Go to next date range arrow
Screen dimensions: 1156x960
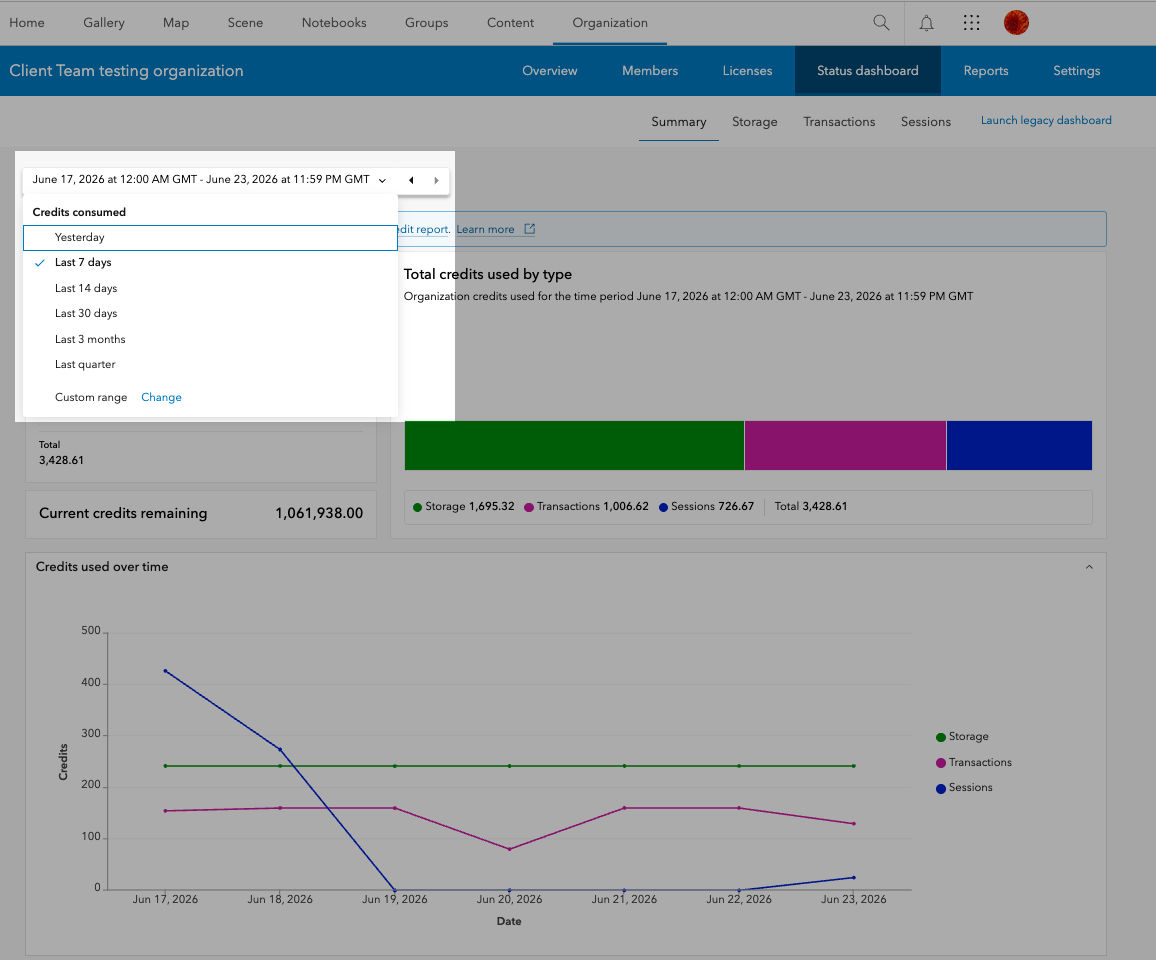pos(436,180)
